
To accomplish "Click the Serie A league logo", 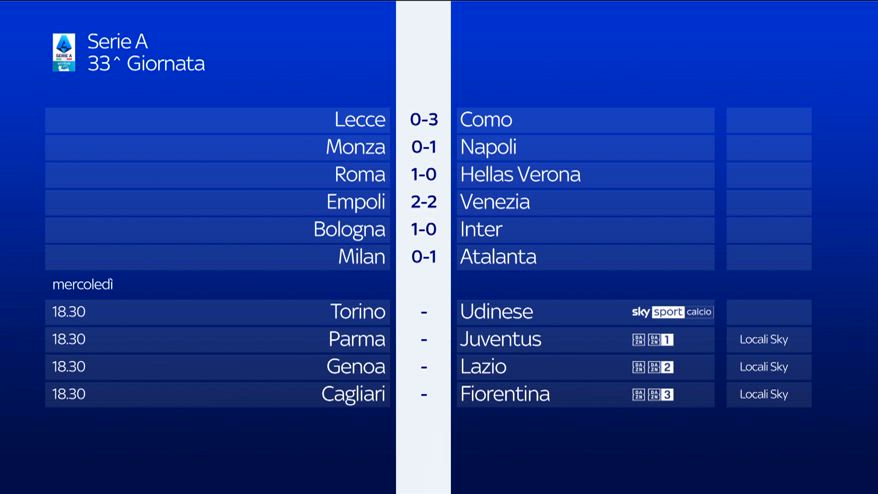I will pos(64,52).
